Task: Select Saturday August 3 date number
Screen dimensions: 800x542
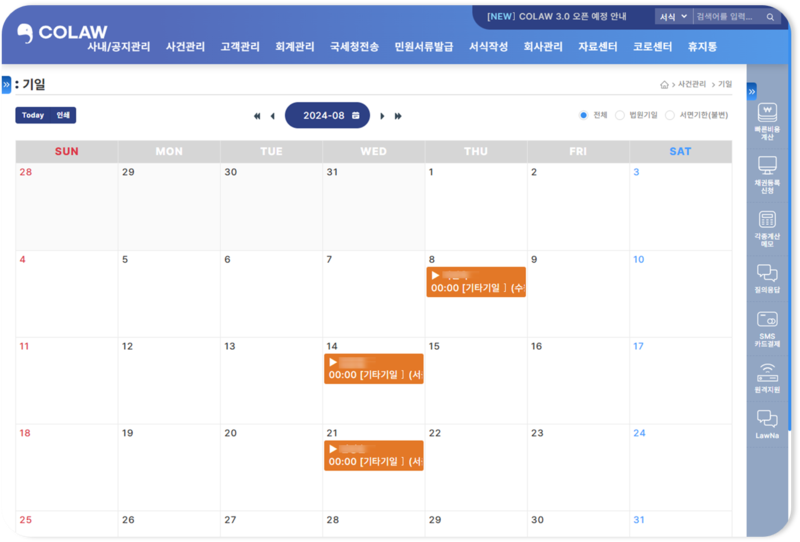Action: coord(636,172)
